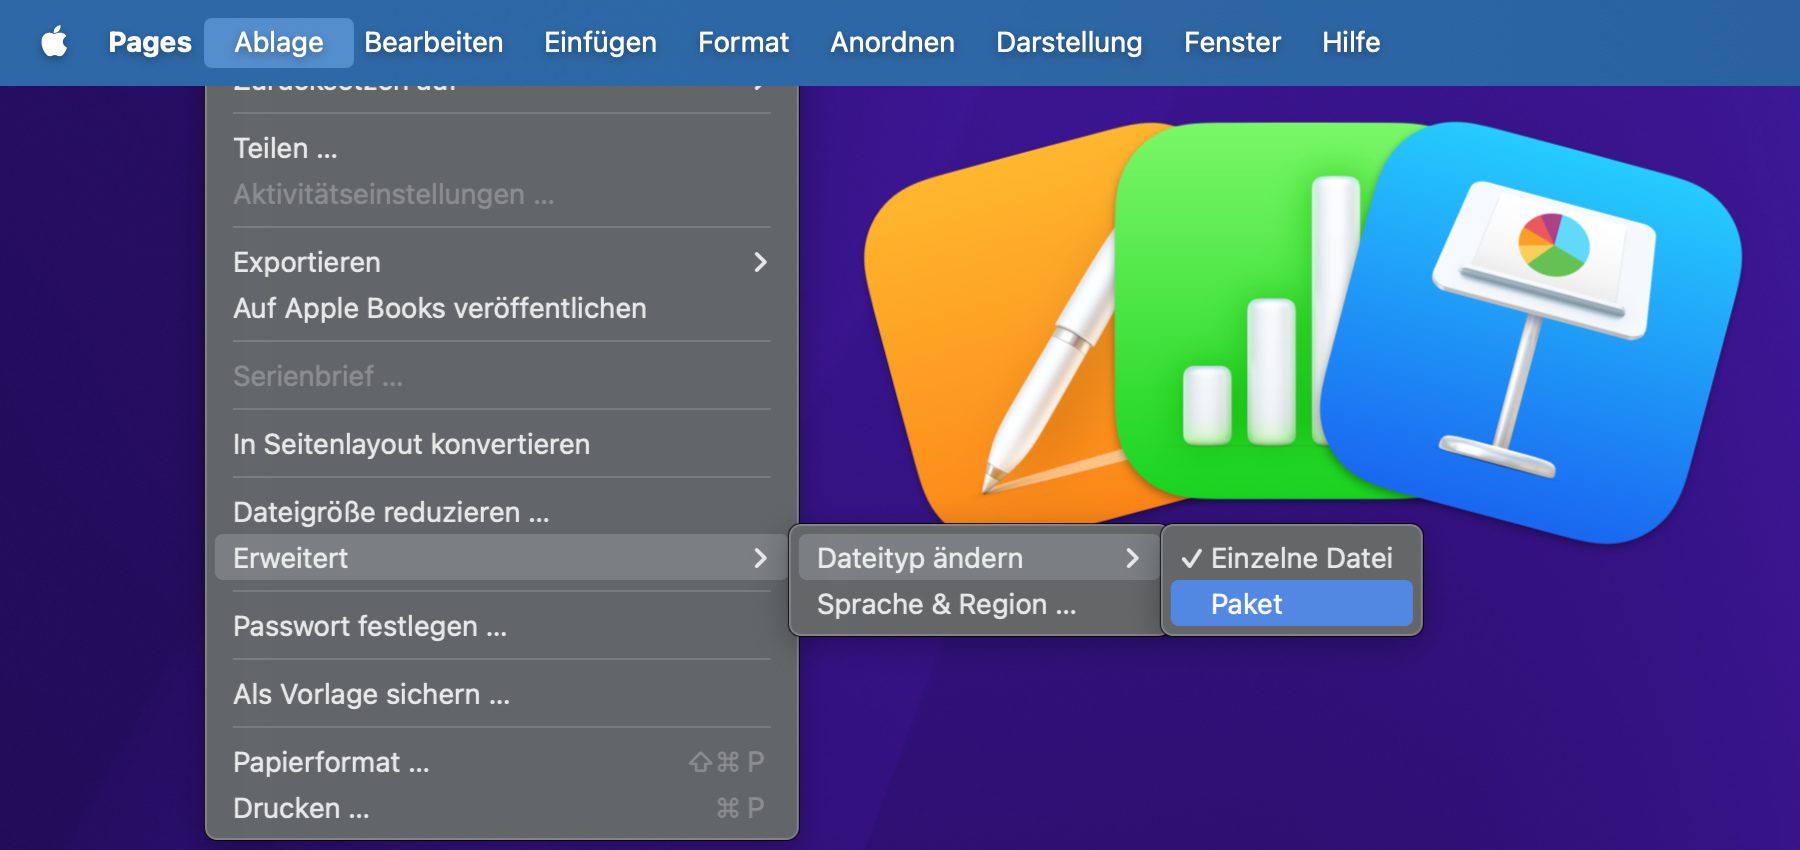Open the Bearbeiten menu
The height and width of the screenshot is (850, 1800).
click(x=433, y=42)
